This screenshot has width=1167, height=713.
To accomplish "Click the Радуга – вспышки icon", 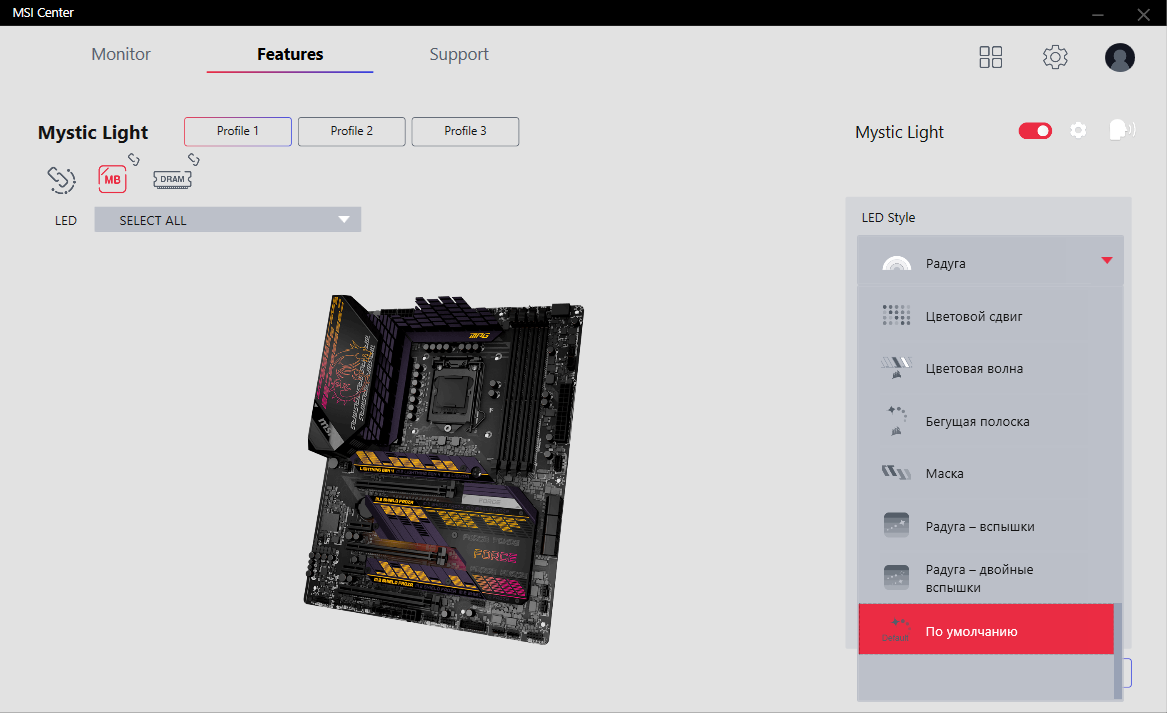I will pos(896,525).
